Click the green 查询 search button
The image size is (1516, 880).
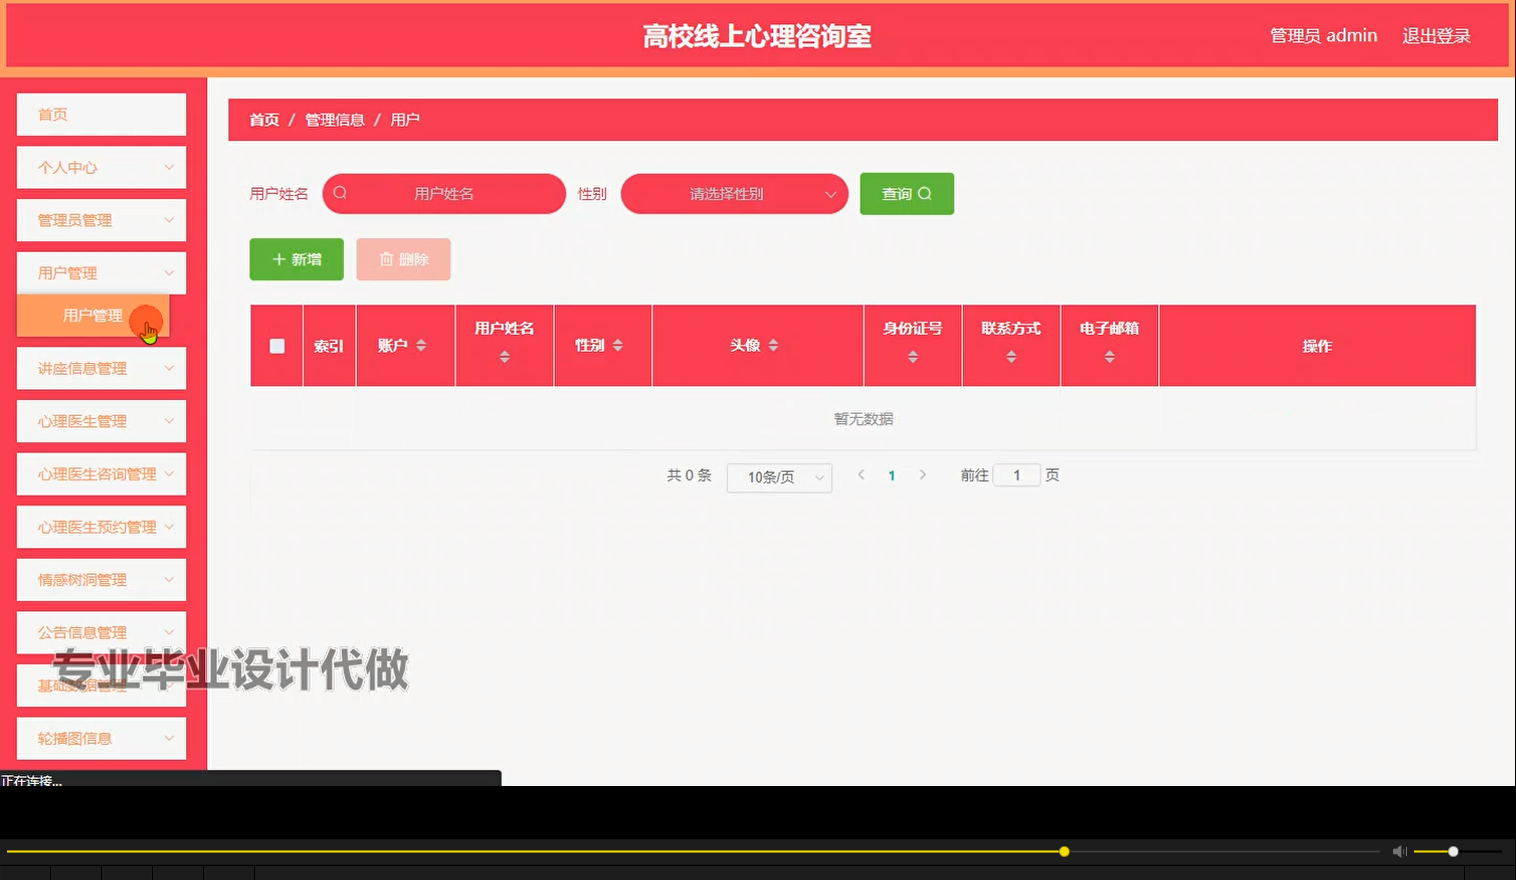tap(906, 193)
